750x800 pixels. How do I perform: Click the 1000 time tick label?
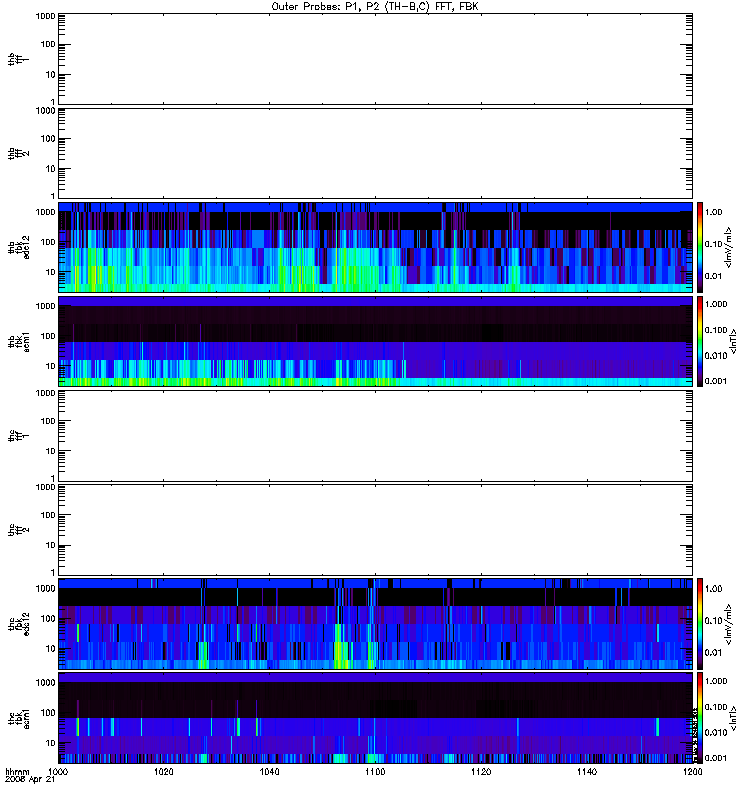pyautogui.click(x=58, y=771)
